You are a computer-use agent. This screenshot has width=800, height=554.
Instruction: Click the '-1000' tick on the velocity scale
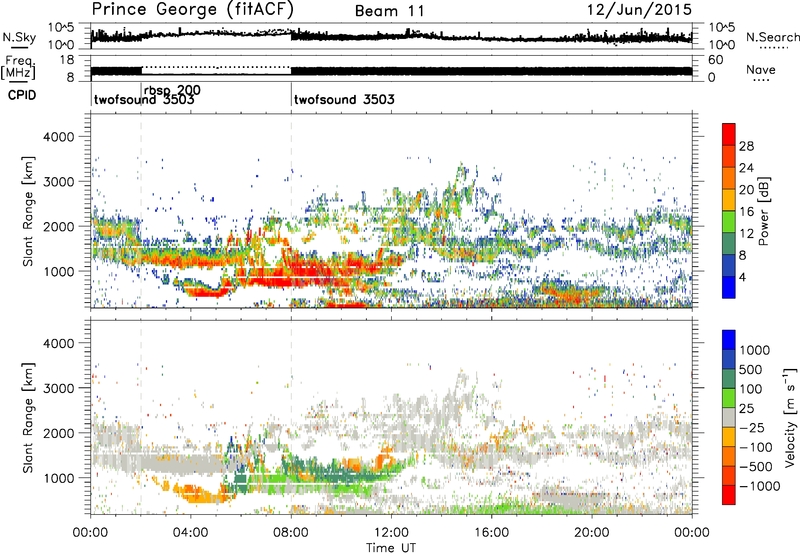click(759, 486)
